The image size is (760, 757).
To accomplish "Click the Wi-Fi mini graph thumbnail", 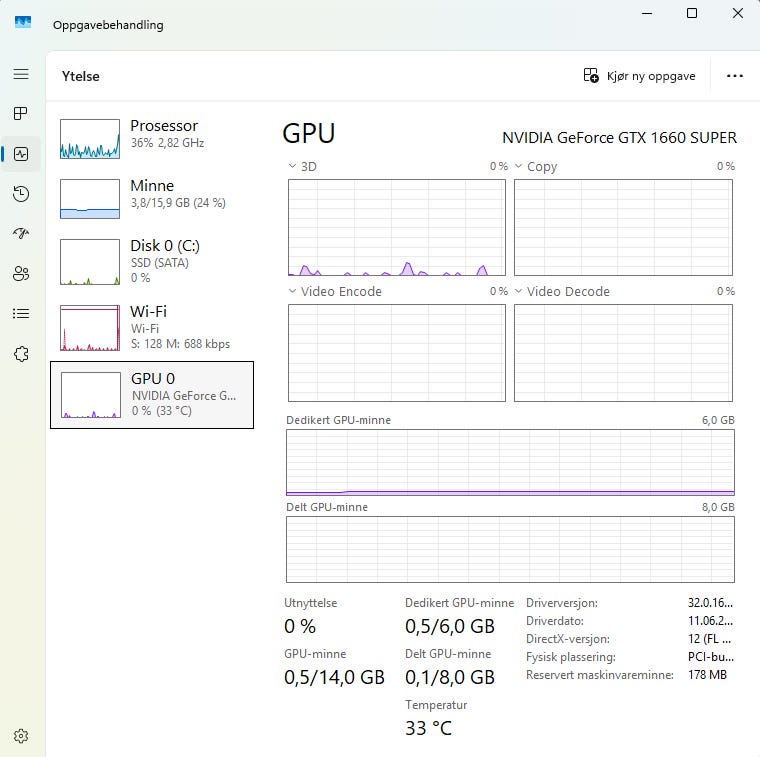I will pyautogui.click(x=90, y=328).
